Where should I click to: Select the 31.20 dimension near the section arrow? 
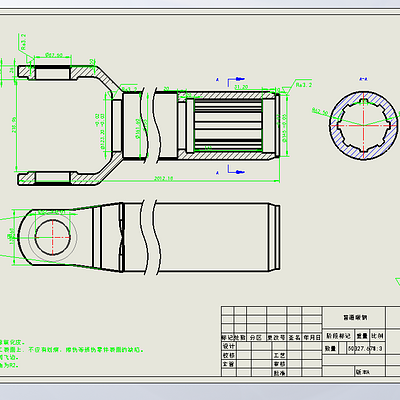pos(241,87)
